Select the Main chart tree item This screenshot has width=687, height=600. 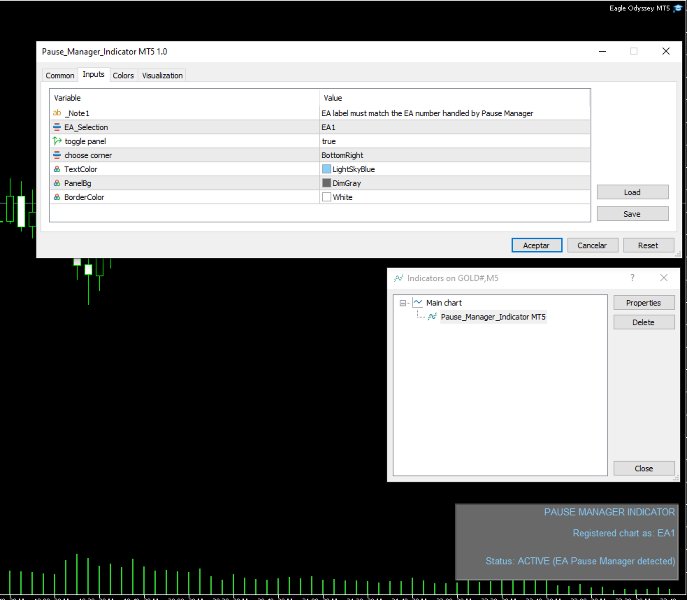tap(444, 303)
